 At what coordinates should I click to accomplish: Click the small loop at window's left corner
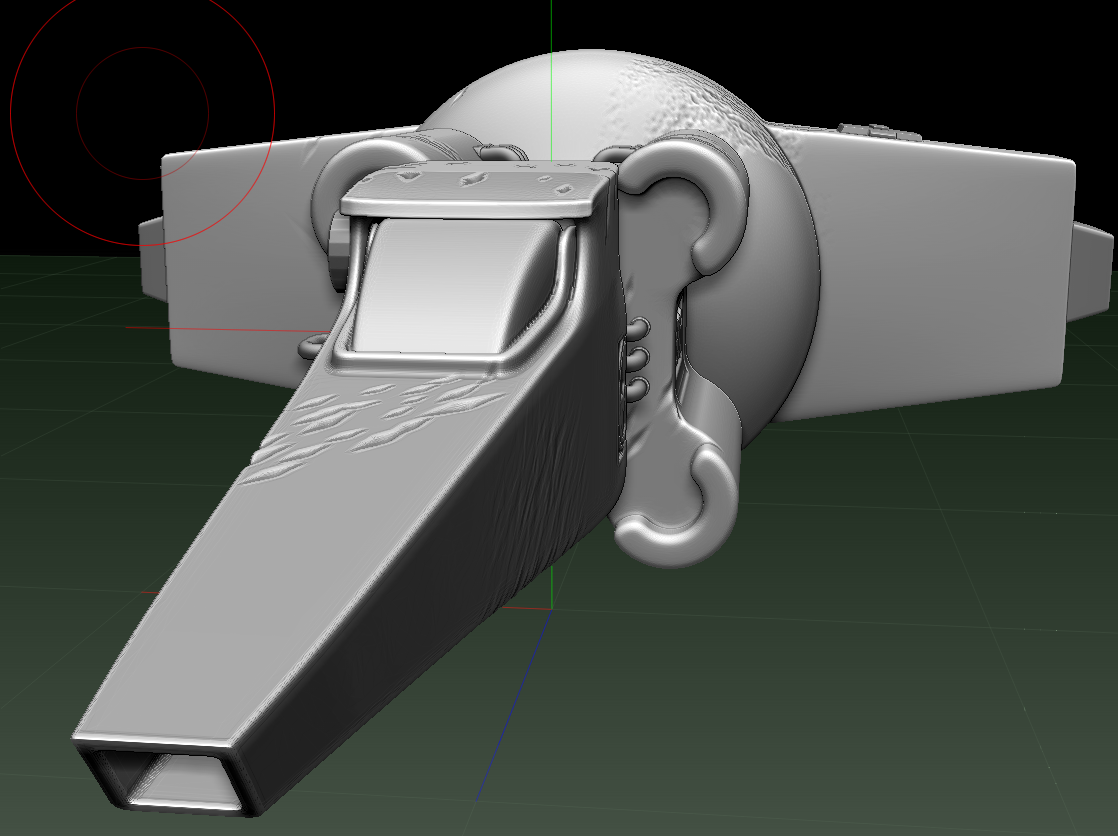click(312, 347)
